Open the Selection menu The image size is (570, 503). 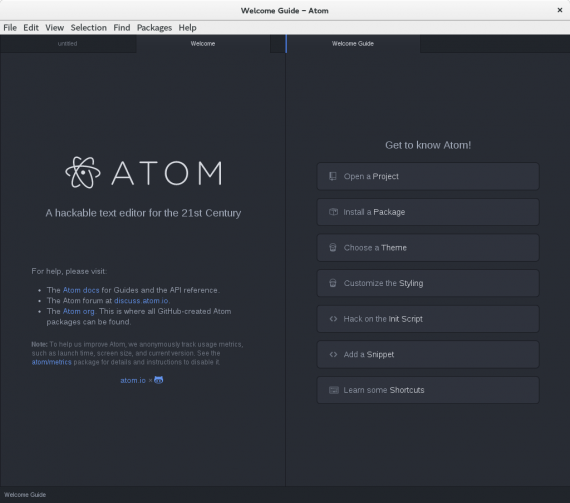click(89, 28)
